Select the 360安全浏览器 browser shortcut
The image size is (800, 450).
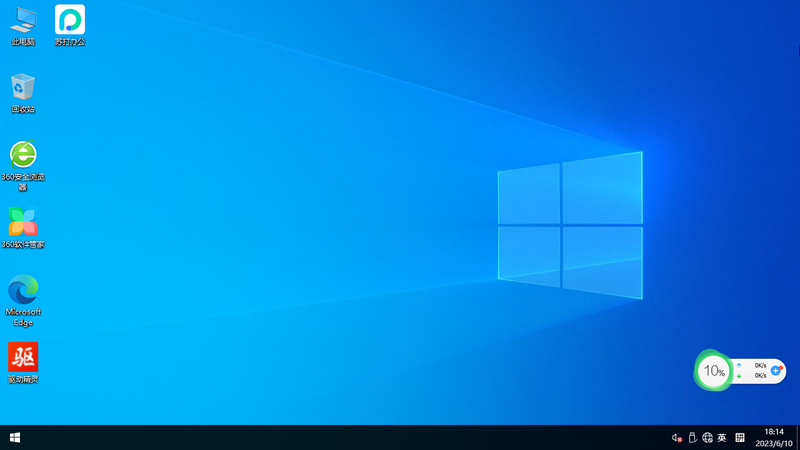click(23, 166)
